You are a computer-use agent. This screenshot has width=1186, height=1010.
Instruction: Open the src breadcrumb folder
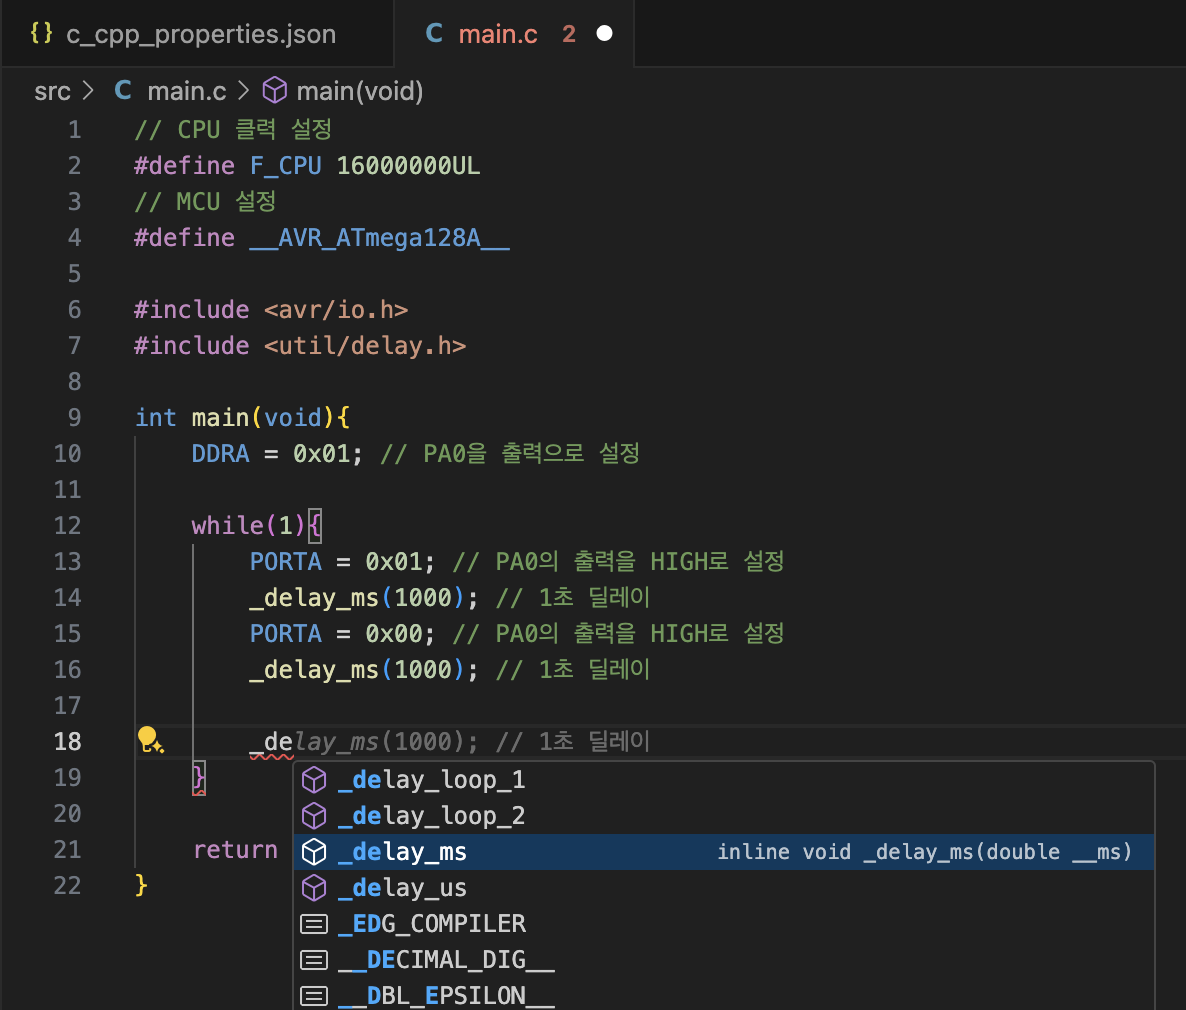point(52,92)
